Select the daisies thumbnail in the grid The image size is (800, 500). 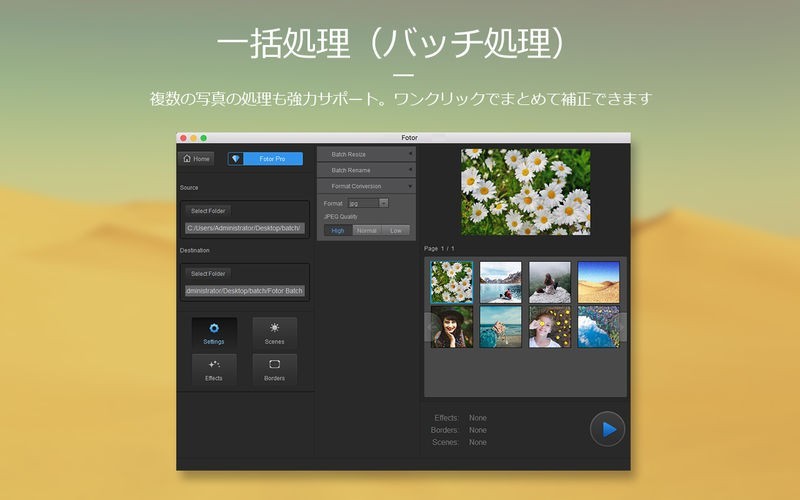(452, 281)
